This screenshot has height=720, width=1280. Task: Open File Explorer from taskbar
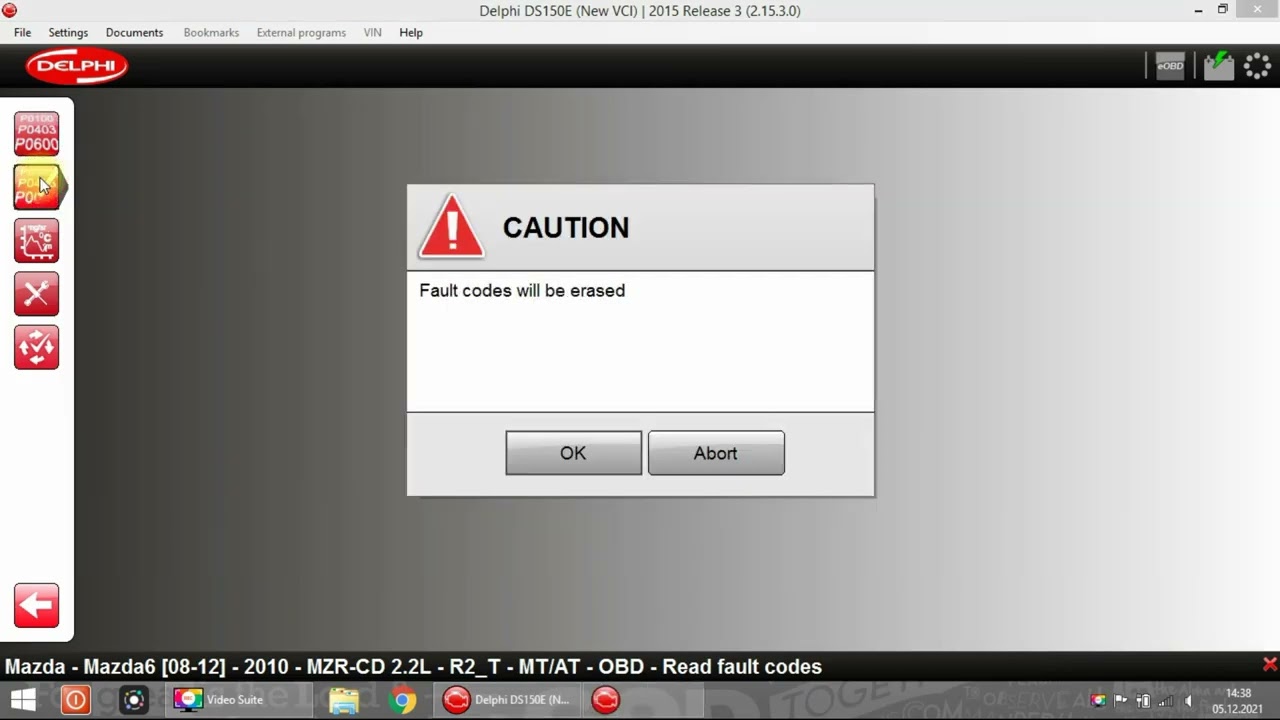(343, 700)
